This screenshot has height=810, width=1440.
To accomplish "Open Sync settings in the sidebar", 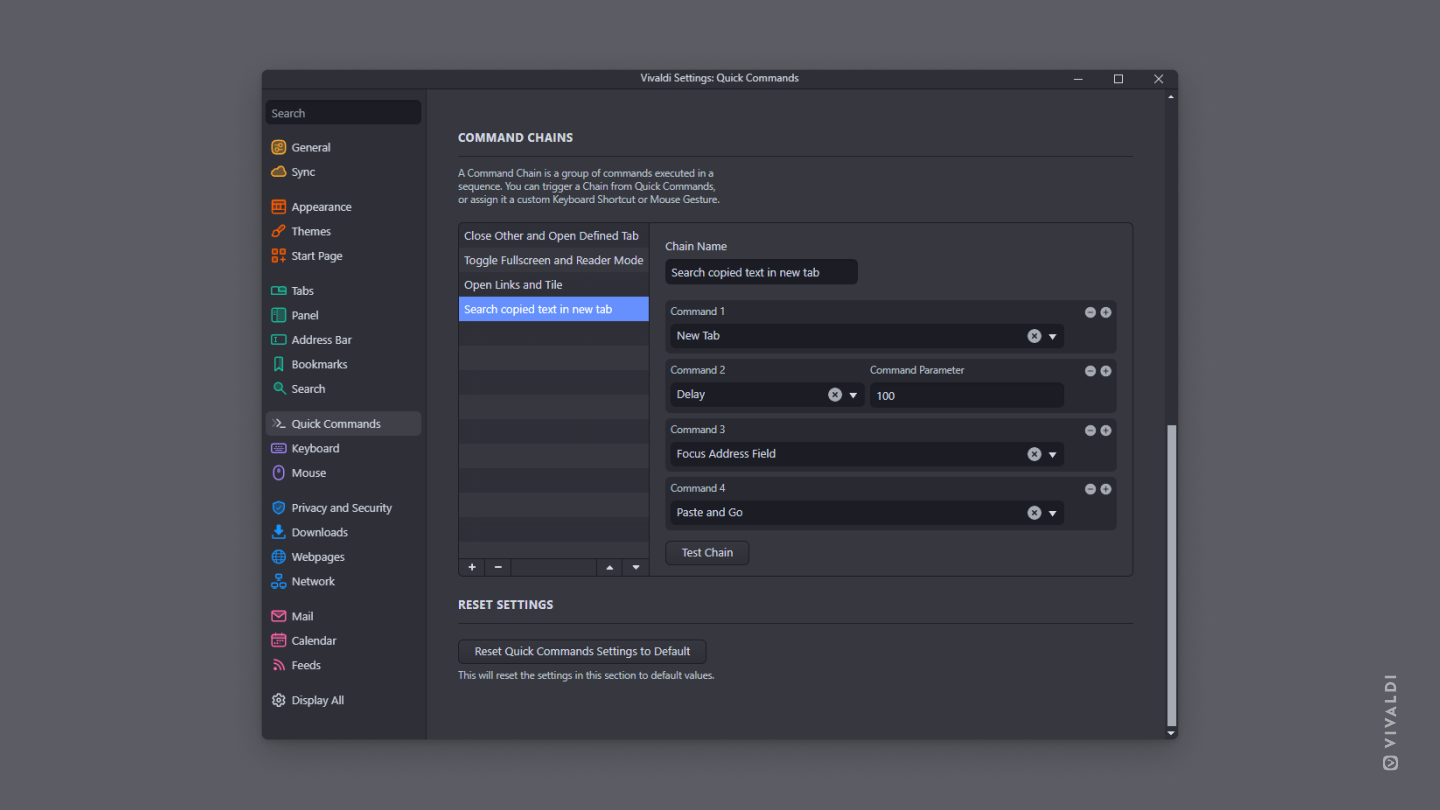I will click(343, 172).
